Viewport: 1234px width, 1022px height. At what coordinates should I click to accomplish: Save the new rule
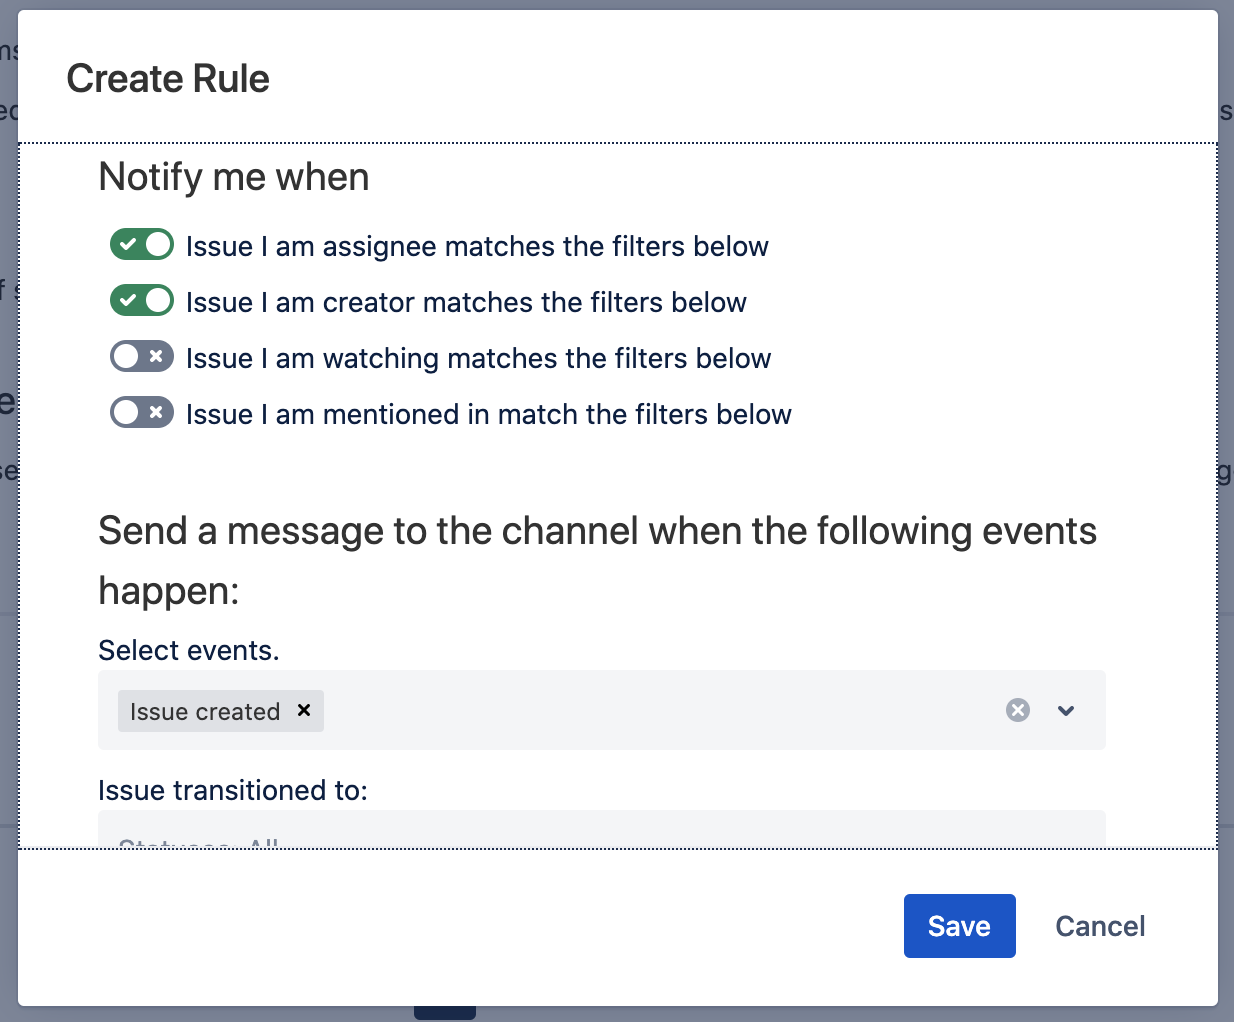click(959, 926)
